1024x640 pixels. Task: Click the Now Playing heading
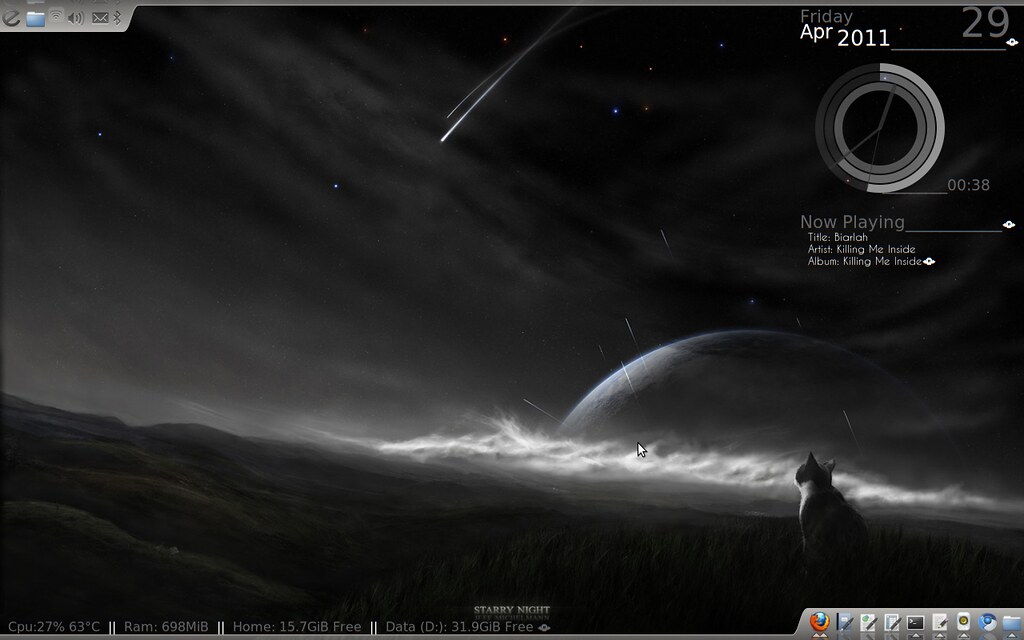click(852, 222)
